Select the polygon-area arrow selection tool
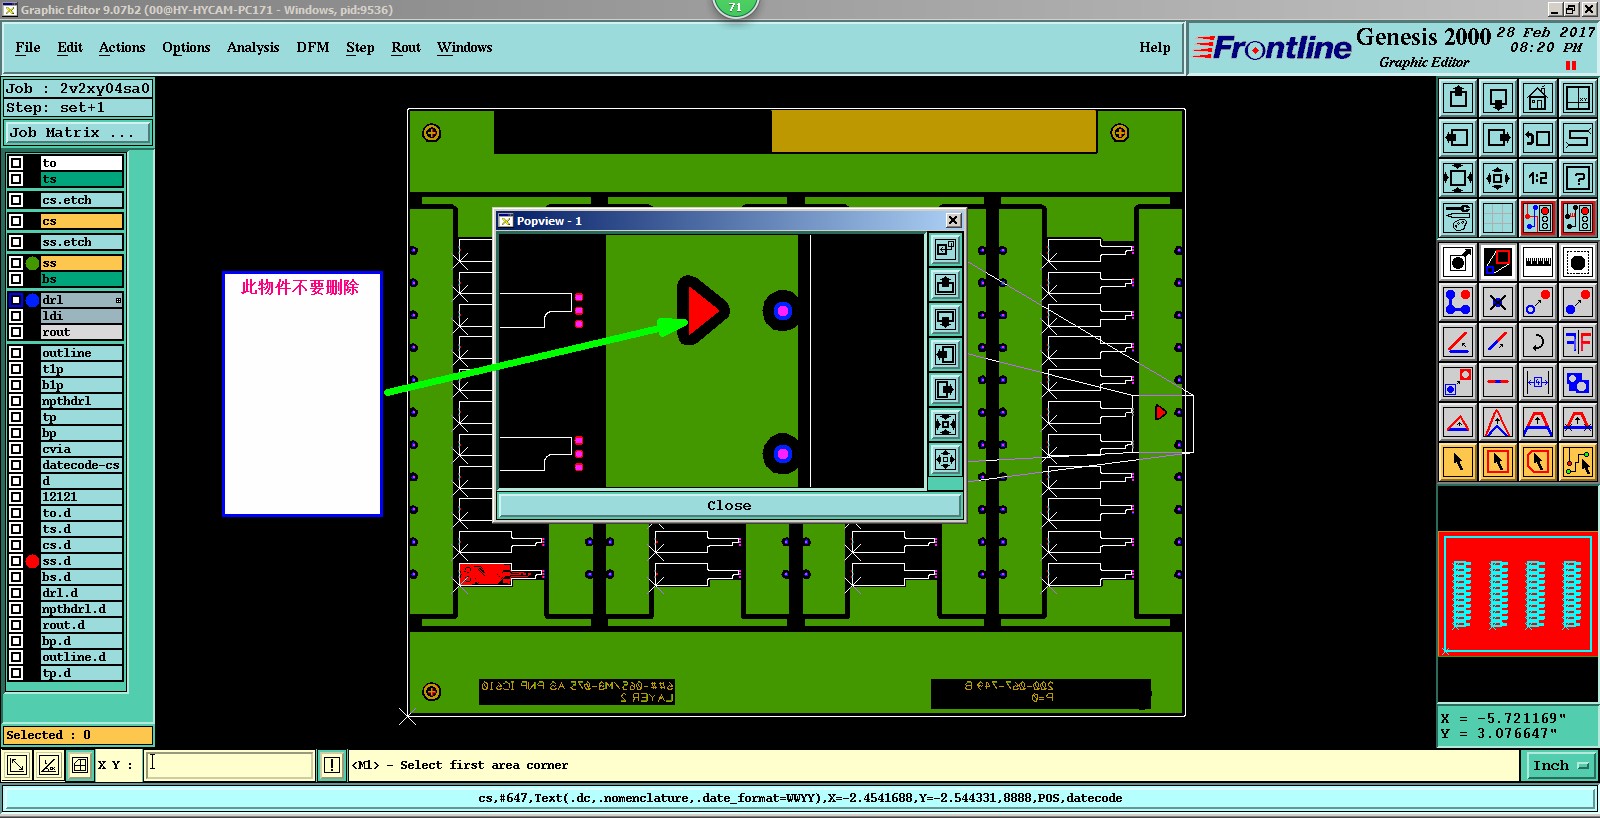Screen dimensions: 1600x818 tap(1538, 462)
